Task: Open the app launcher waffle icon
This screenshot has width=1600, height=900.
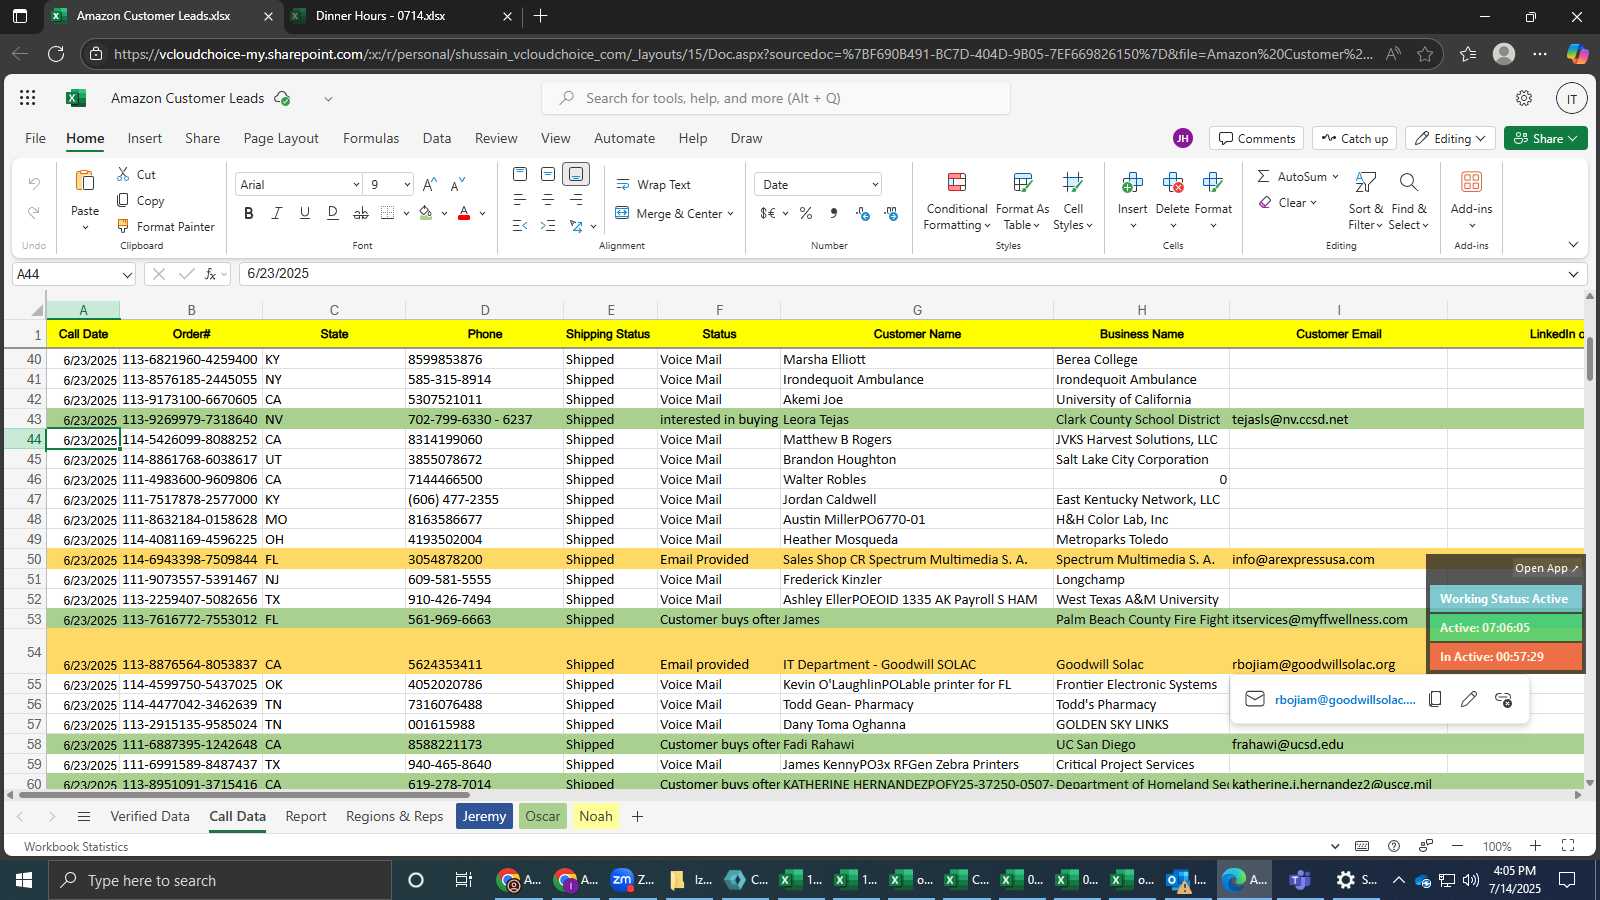Action: pyautogui.click(x=28, y=98)
